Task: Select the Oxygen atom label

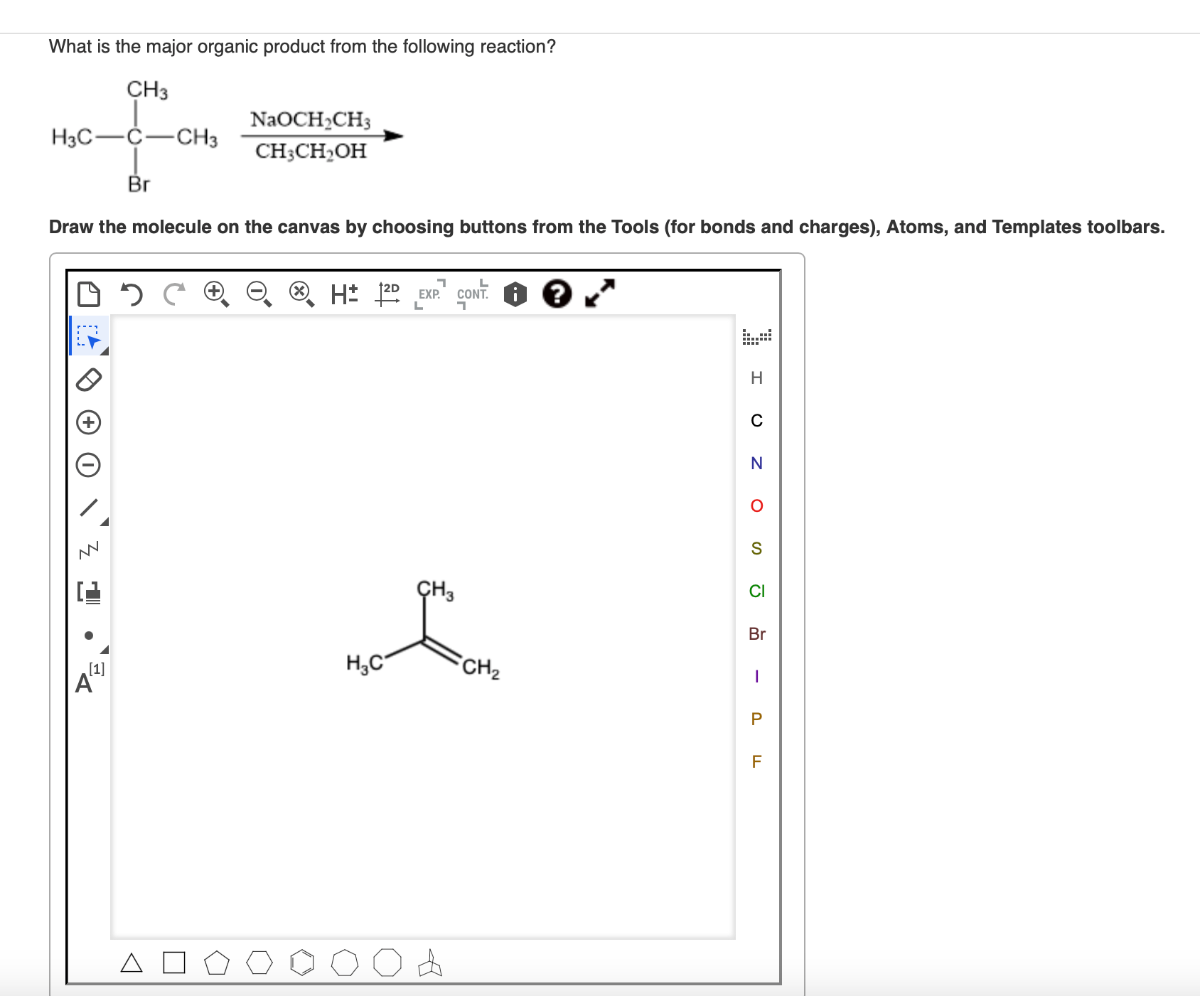Action: [756, 505]
